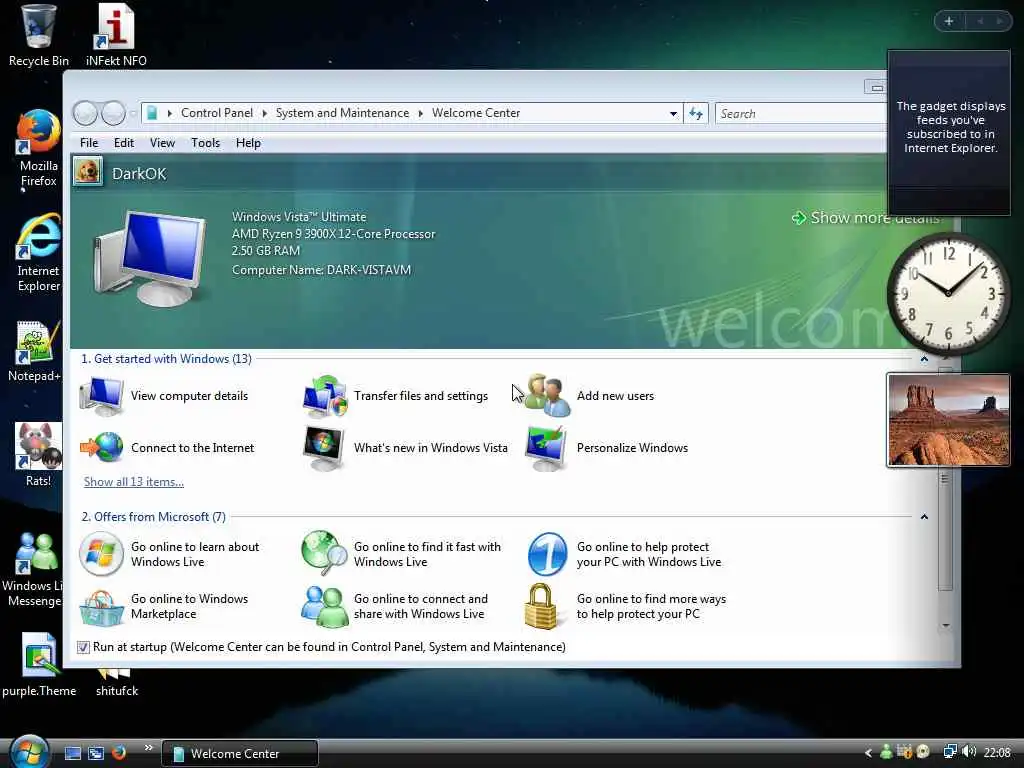Click the feed headlines sidebar gadget
Image resolution: width=1024 pixels, height=768 pixels.
pyautogui.click(x=949, y=133)
